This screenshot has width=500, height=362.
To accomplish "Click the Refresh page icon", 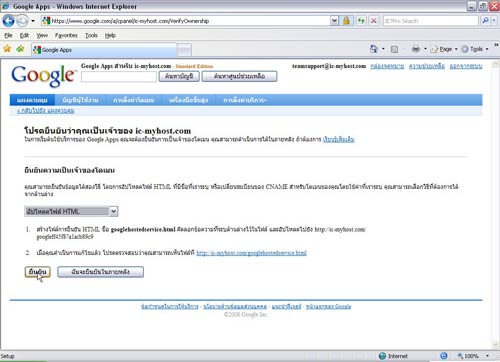I will click(361, 21).
